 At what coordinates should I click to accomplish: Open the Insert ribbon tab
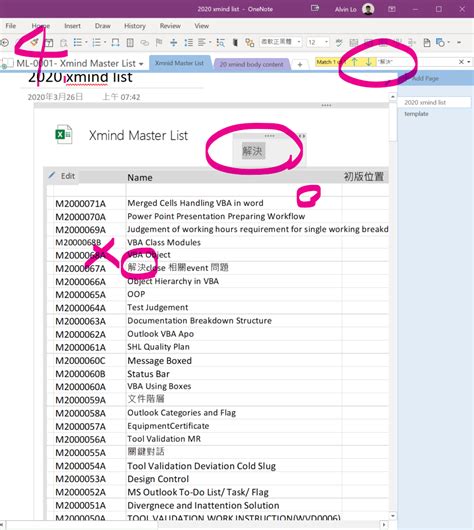pyautogui.click(x=72, y=26)
